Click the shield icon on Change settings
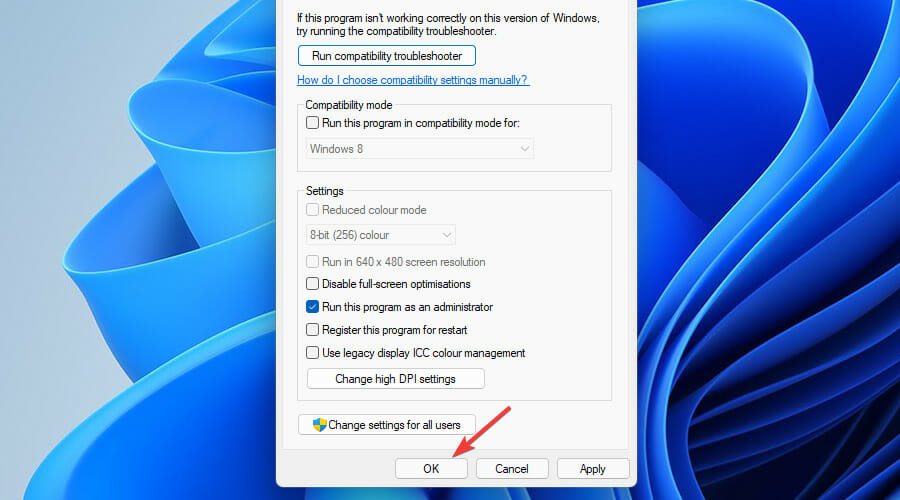This screenshot has width=900, height=500. click(x=320, y=425)
